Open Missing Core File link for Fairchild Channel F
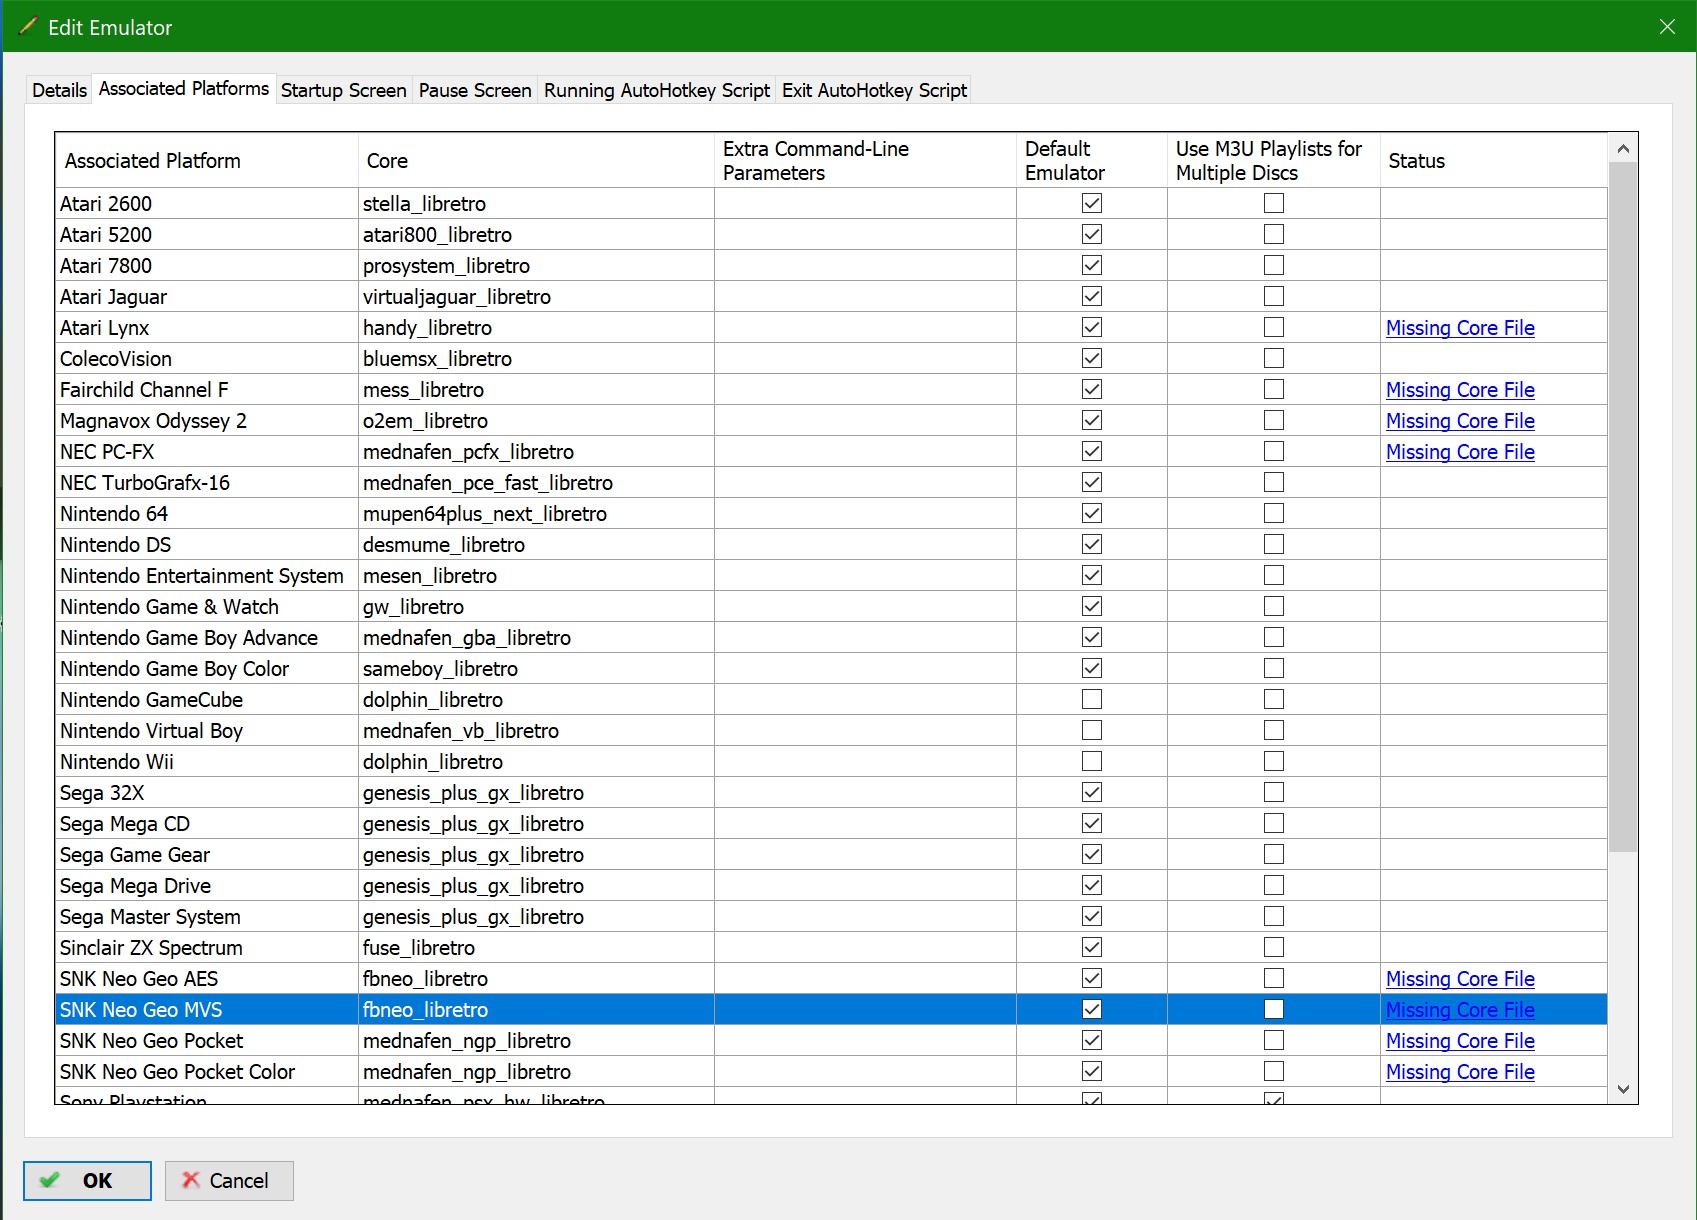1697x1220 pixels. (1460, 390)
